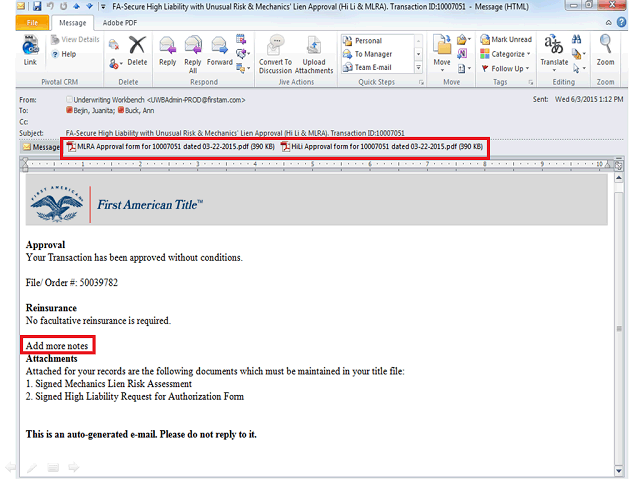The height and width of the screenshot is (480, 640).
Task: Switch to the Message body tab
Action: coord(40,147)
